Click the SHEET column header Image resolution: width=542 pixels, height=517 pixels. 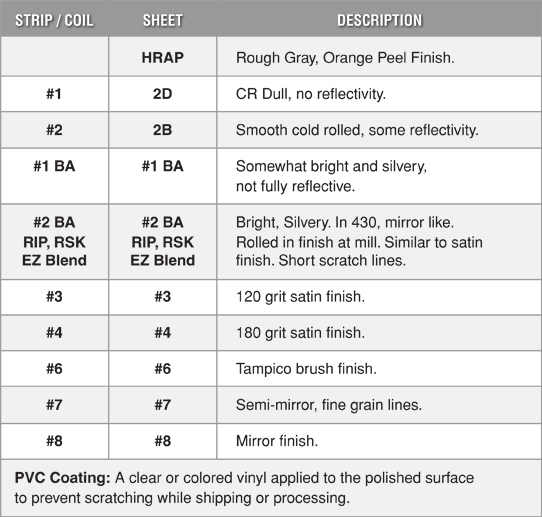pyautogui.click(x=163, y=20)
